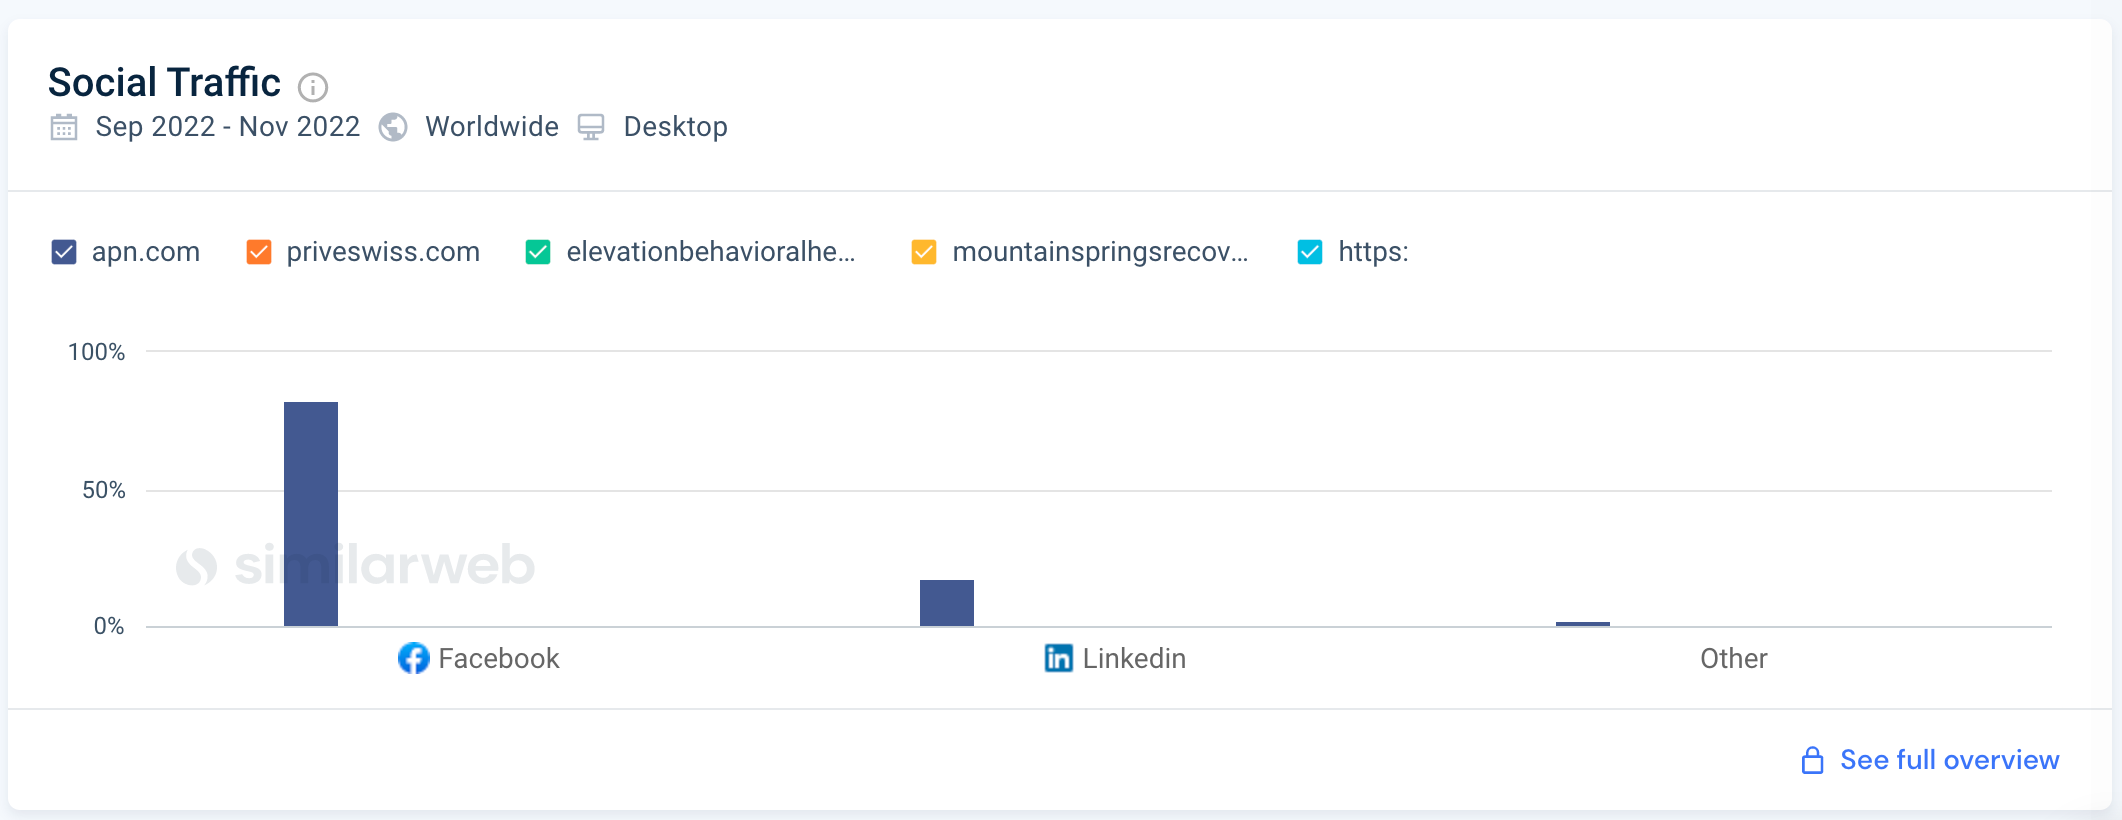The width and height of the screenshot is (2122, 820).
Task: Open the See full overview link
Action: [1949, 760]
